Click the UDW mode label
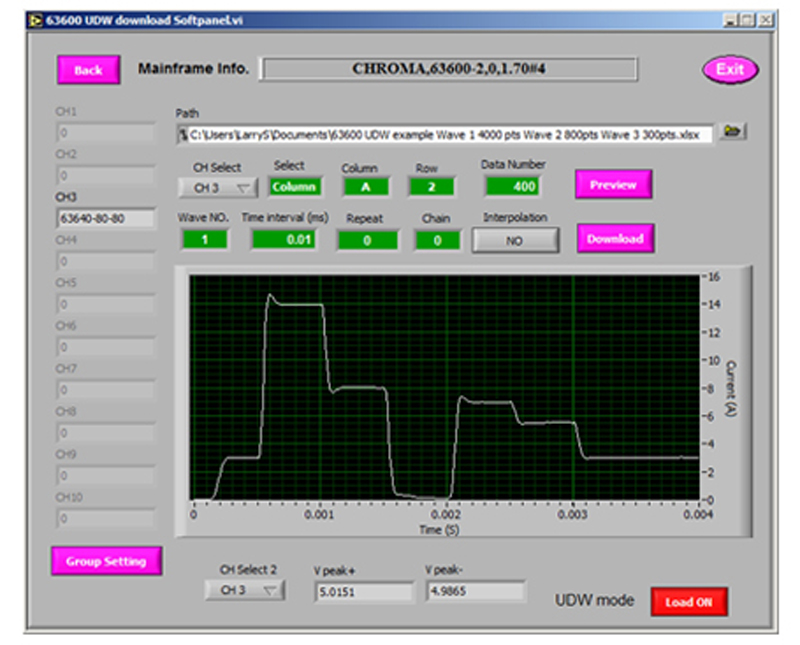This screenshot has width=800, height=645. tap(594, 600)
